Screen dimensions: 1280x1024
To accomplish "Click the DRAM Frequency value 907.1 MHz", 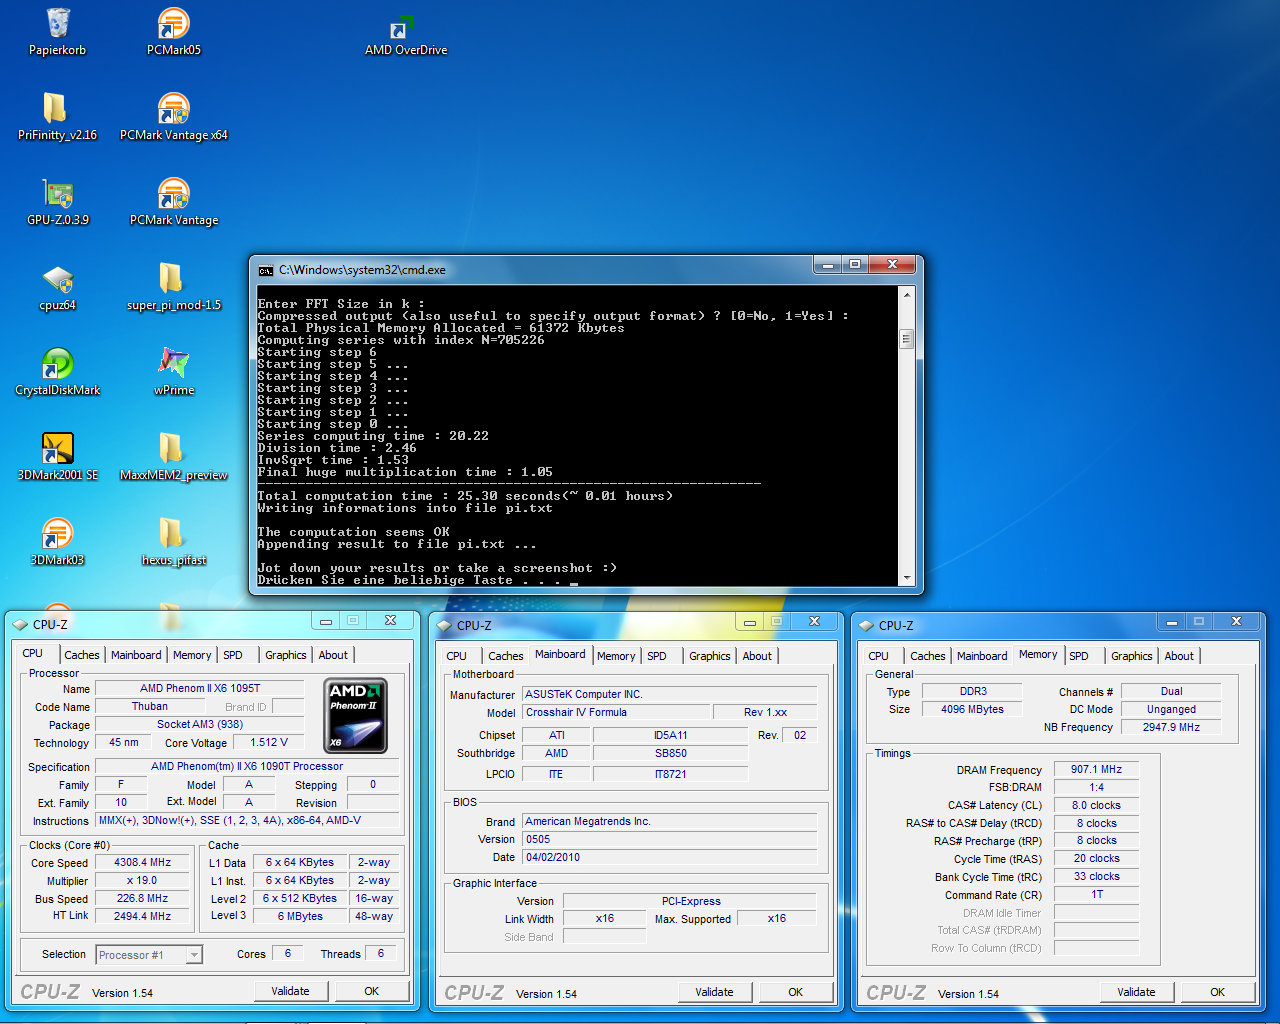I will point(1096,770).
